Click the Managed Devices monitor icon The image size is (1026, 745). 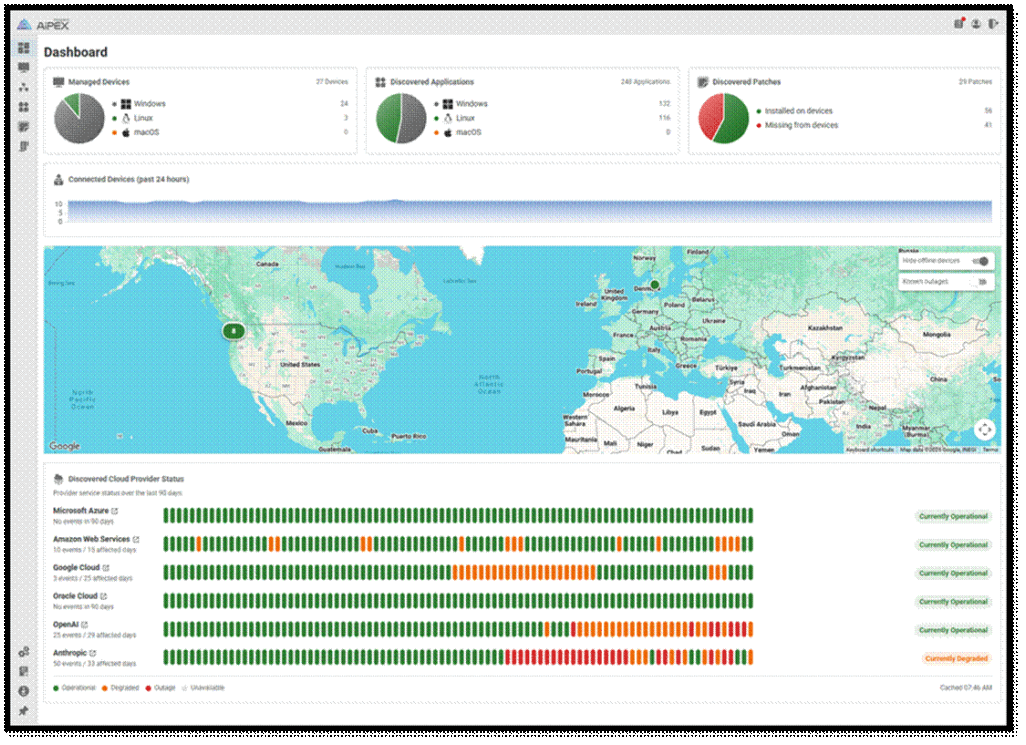[58, 82]
